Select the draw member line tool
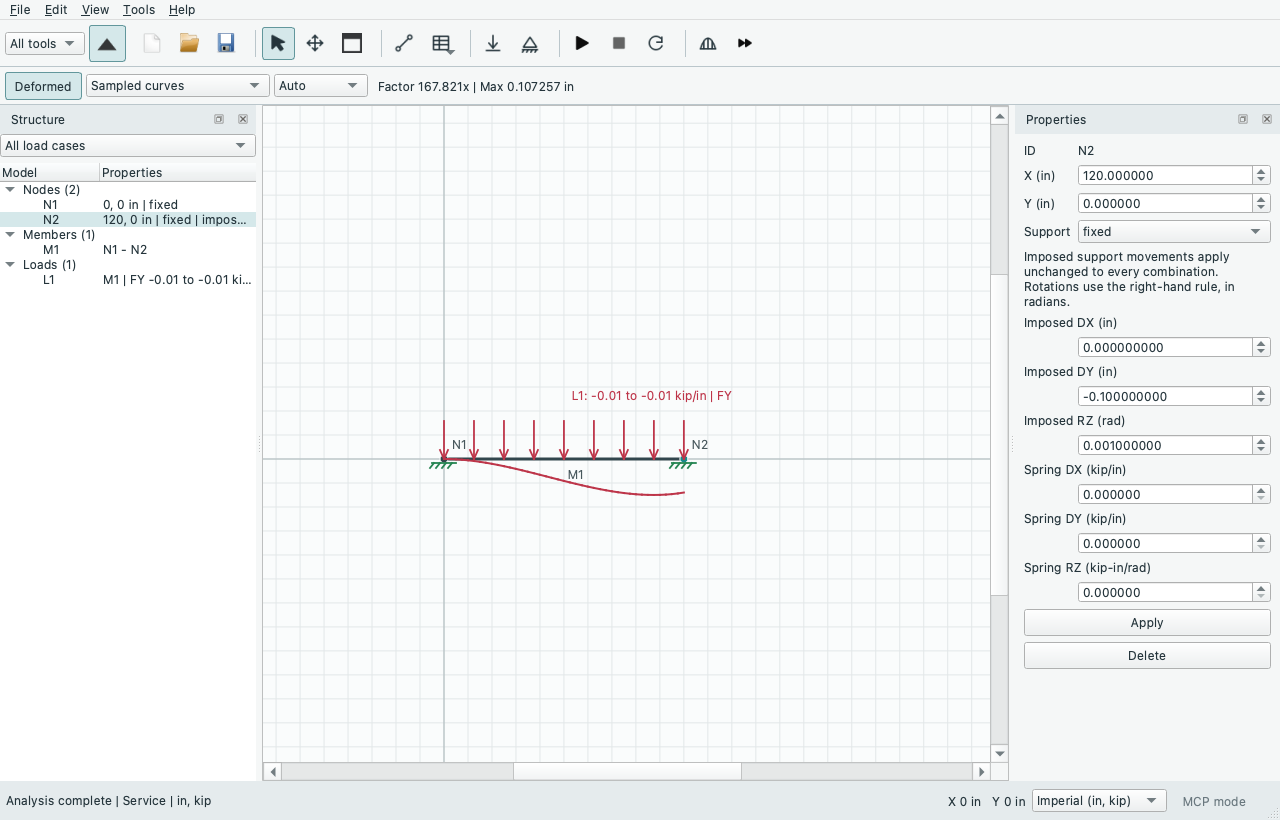Viewport: 1280px width, 820px height. (x=404, y=43)
